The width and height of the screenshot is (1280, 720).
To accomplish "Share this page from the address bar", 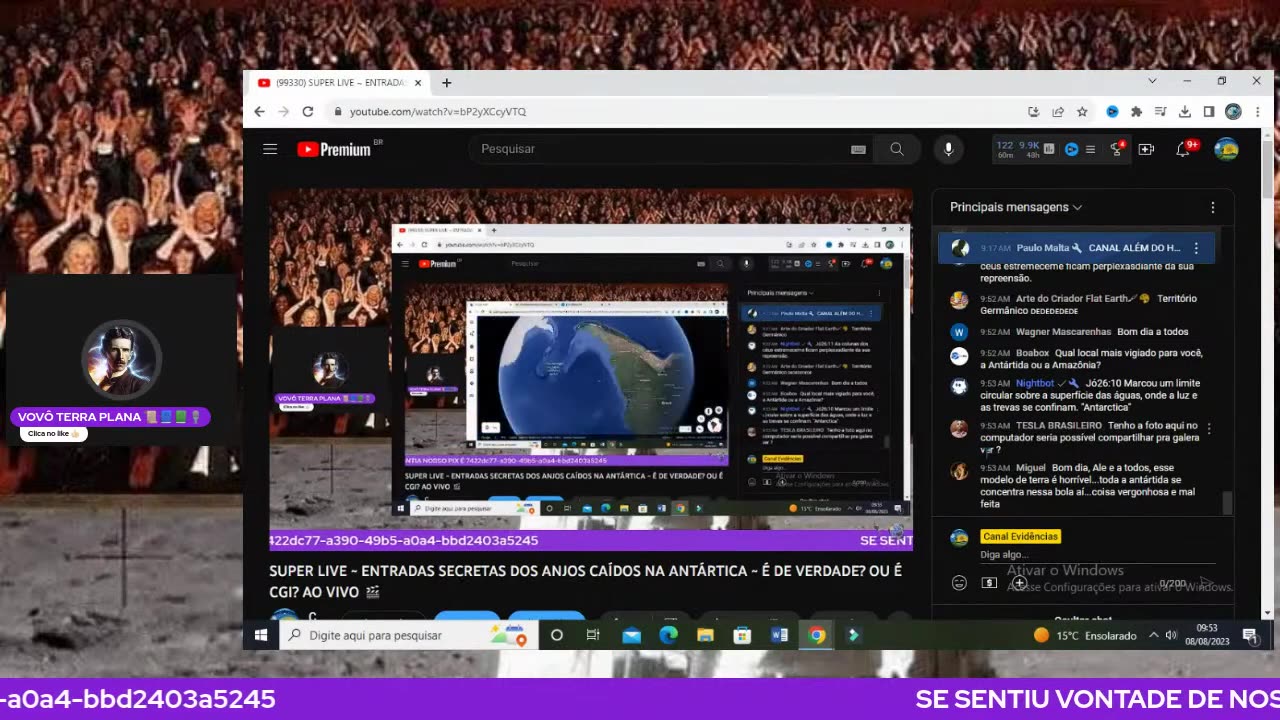I will click(x=1058, y=112).
